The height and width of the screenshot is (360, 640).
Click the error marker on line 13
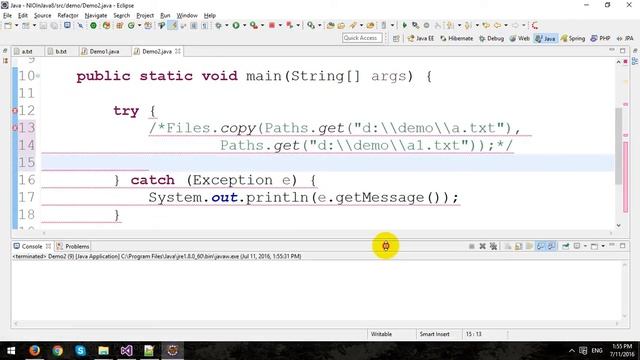15,128
